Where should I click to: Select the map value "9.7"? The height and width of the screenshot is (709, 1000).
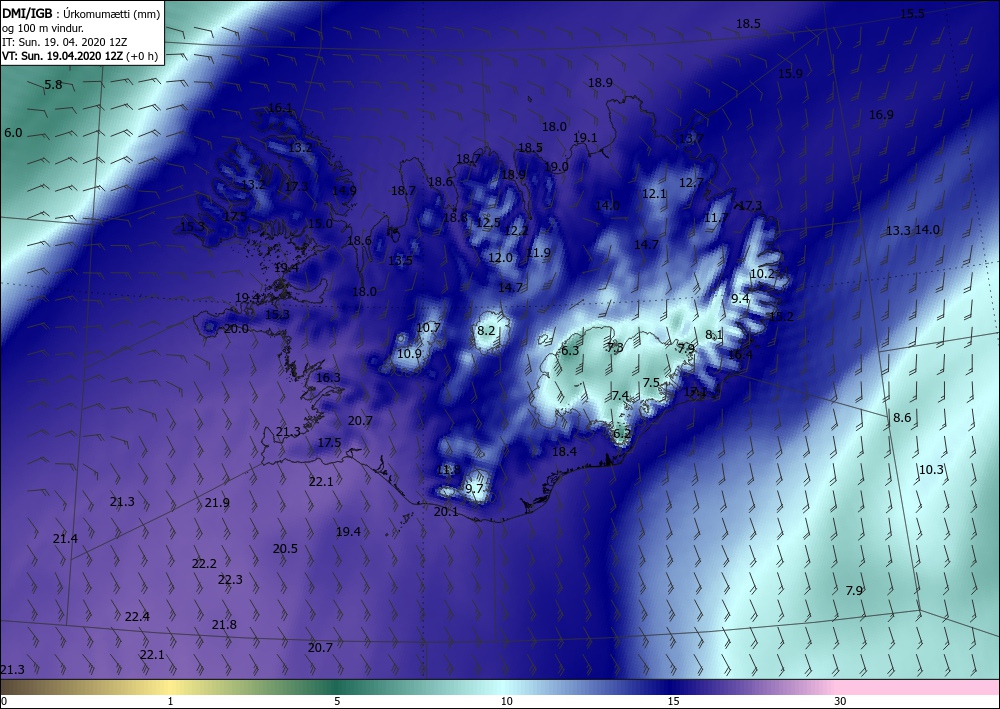(474, 488)
